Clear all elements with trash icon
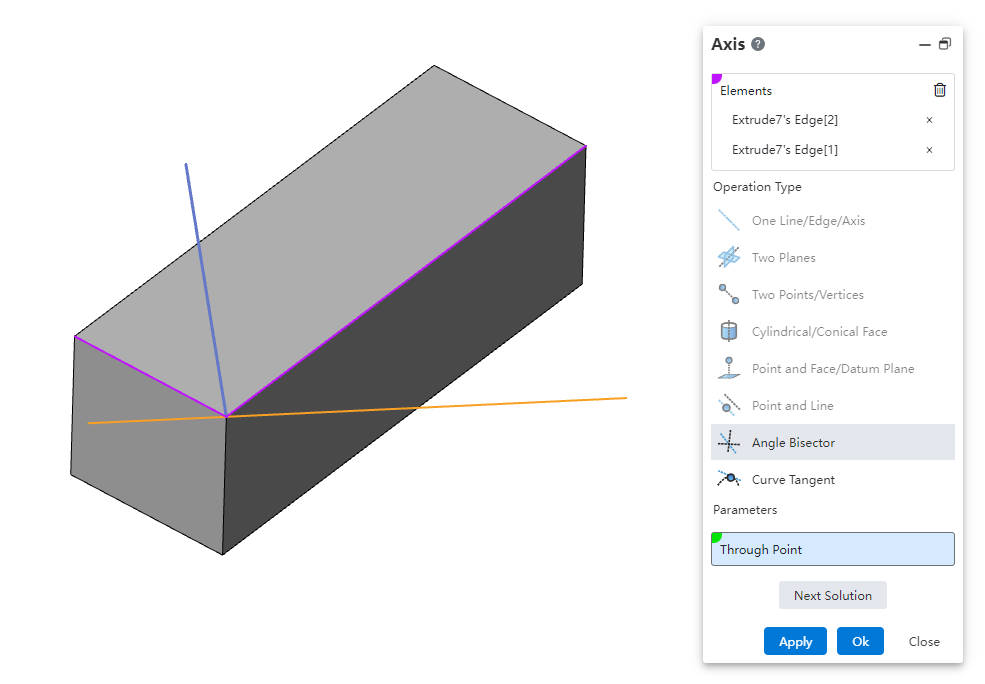985x684 pixels. coord(940,90)
